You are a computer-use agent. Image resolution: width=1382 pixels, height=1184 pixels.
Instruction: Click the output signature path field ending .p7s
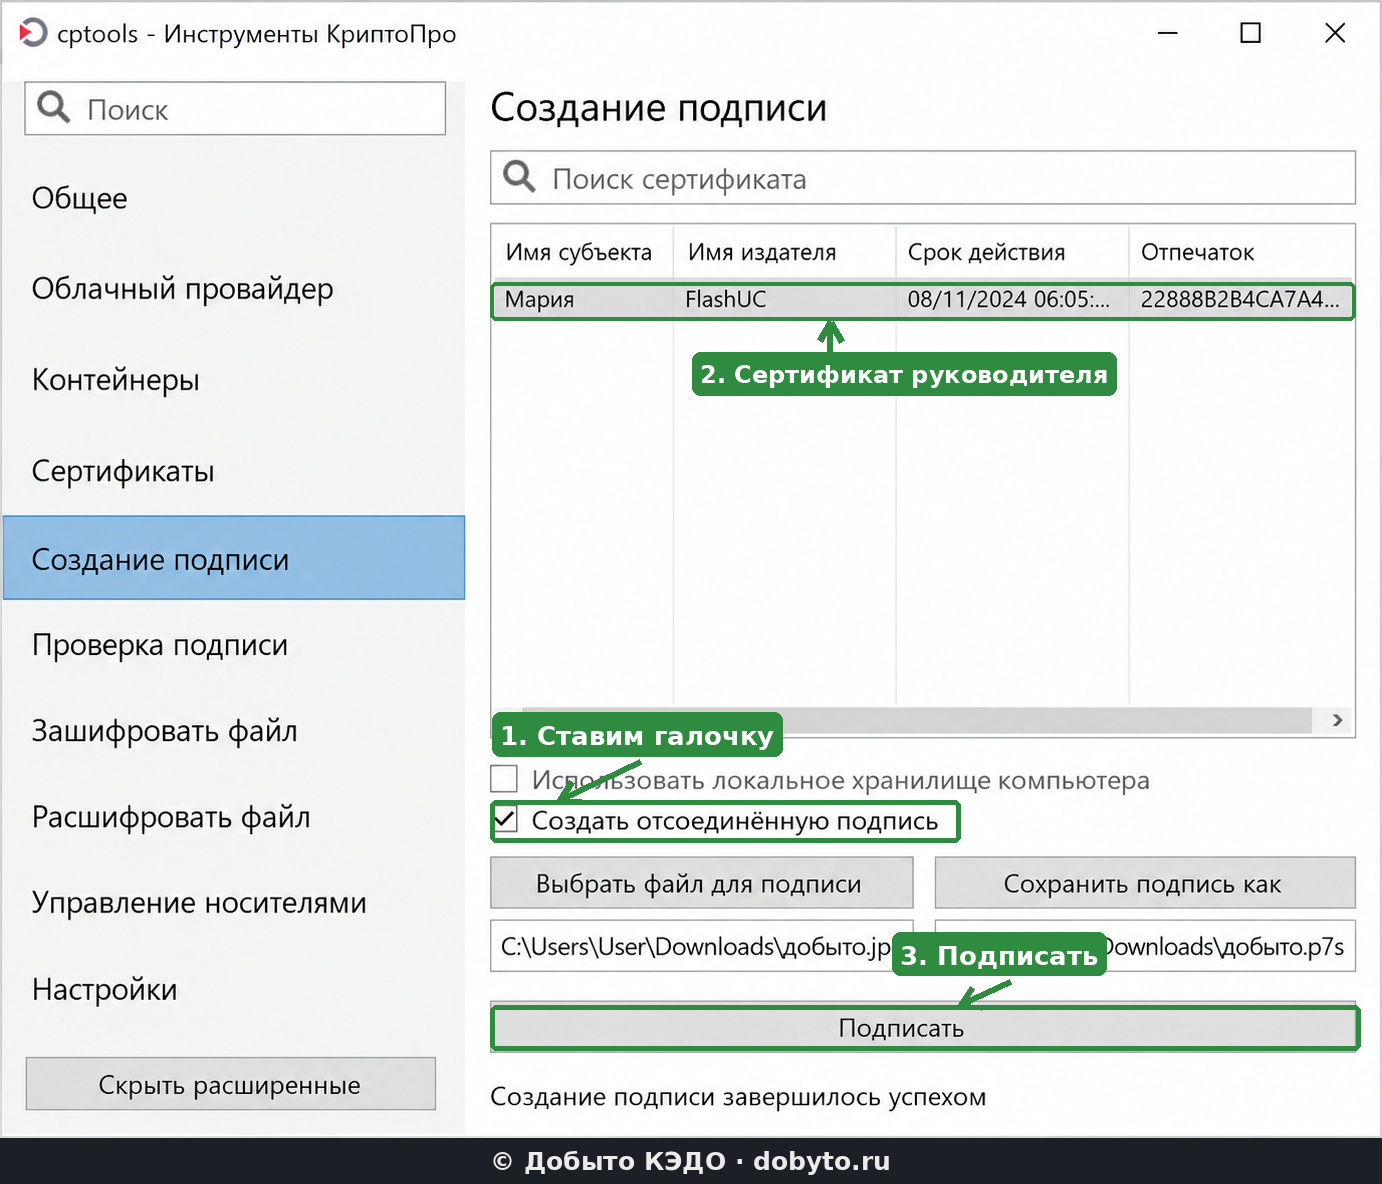pos(1145,946)
